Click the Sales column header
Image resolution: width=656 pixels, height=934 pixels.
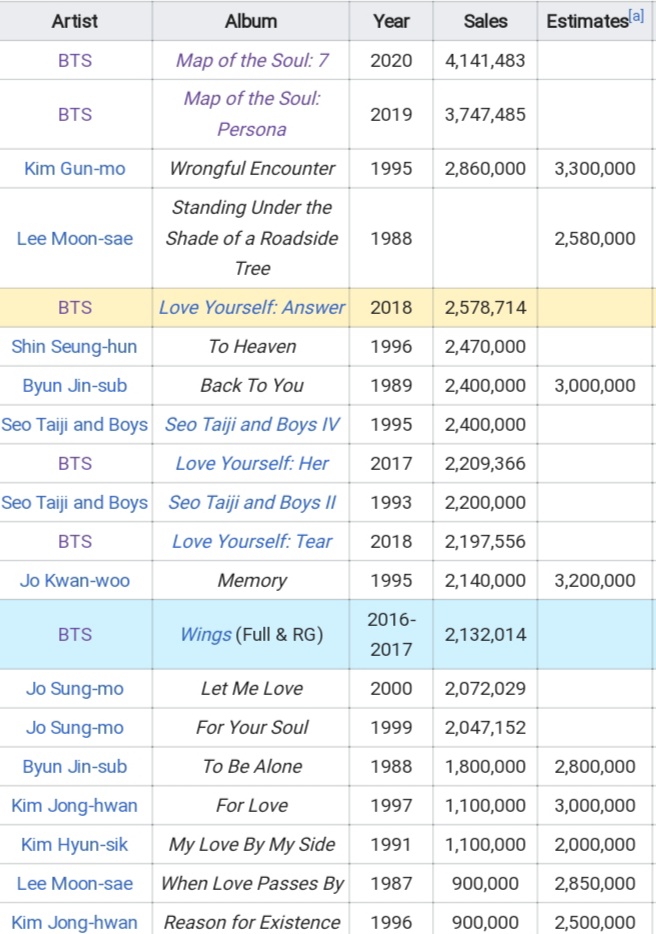485,21
